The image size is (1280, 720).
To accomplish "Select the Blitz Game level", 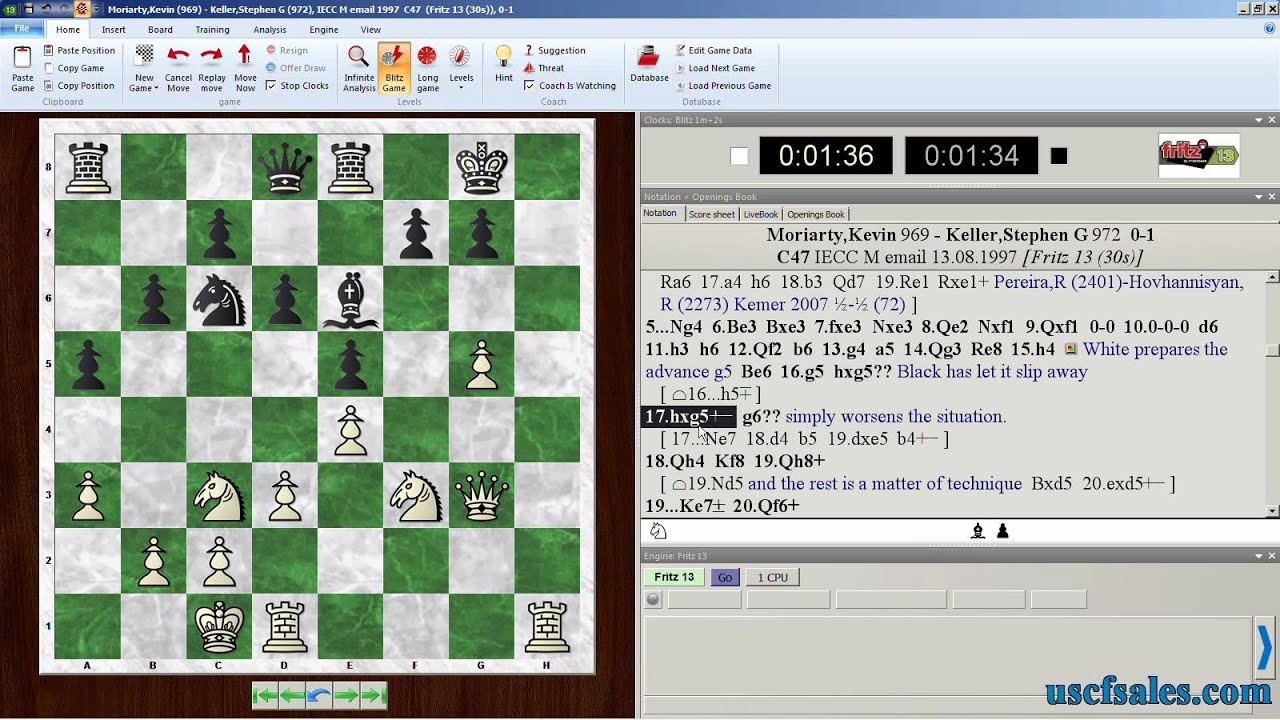I will (x=394, y=68).
